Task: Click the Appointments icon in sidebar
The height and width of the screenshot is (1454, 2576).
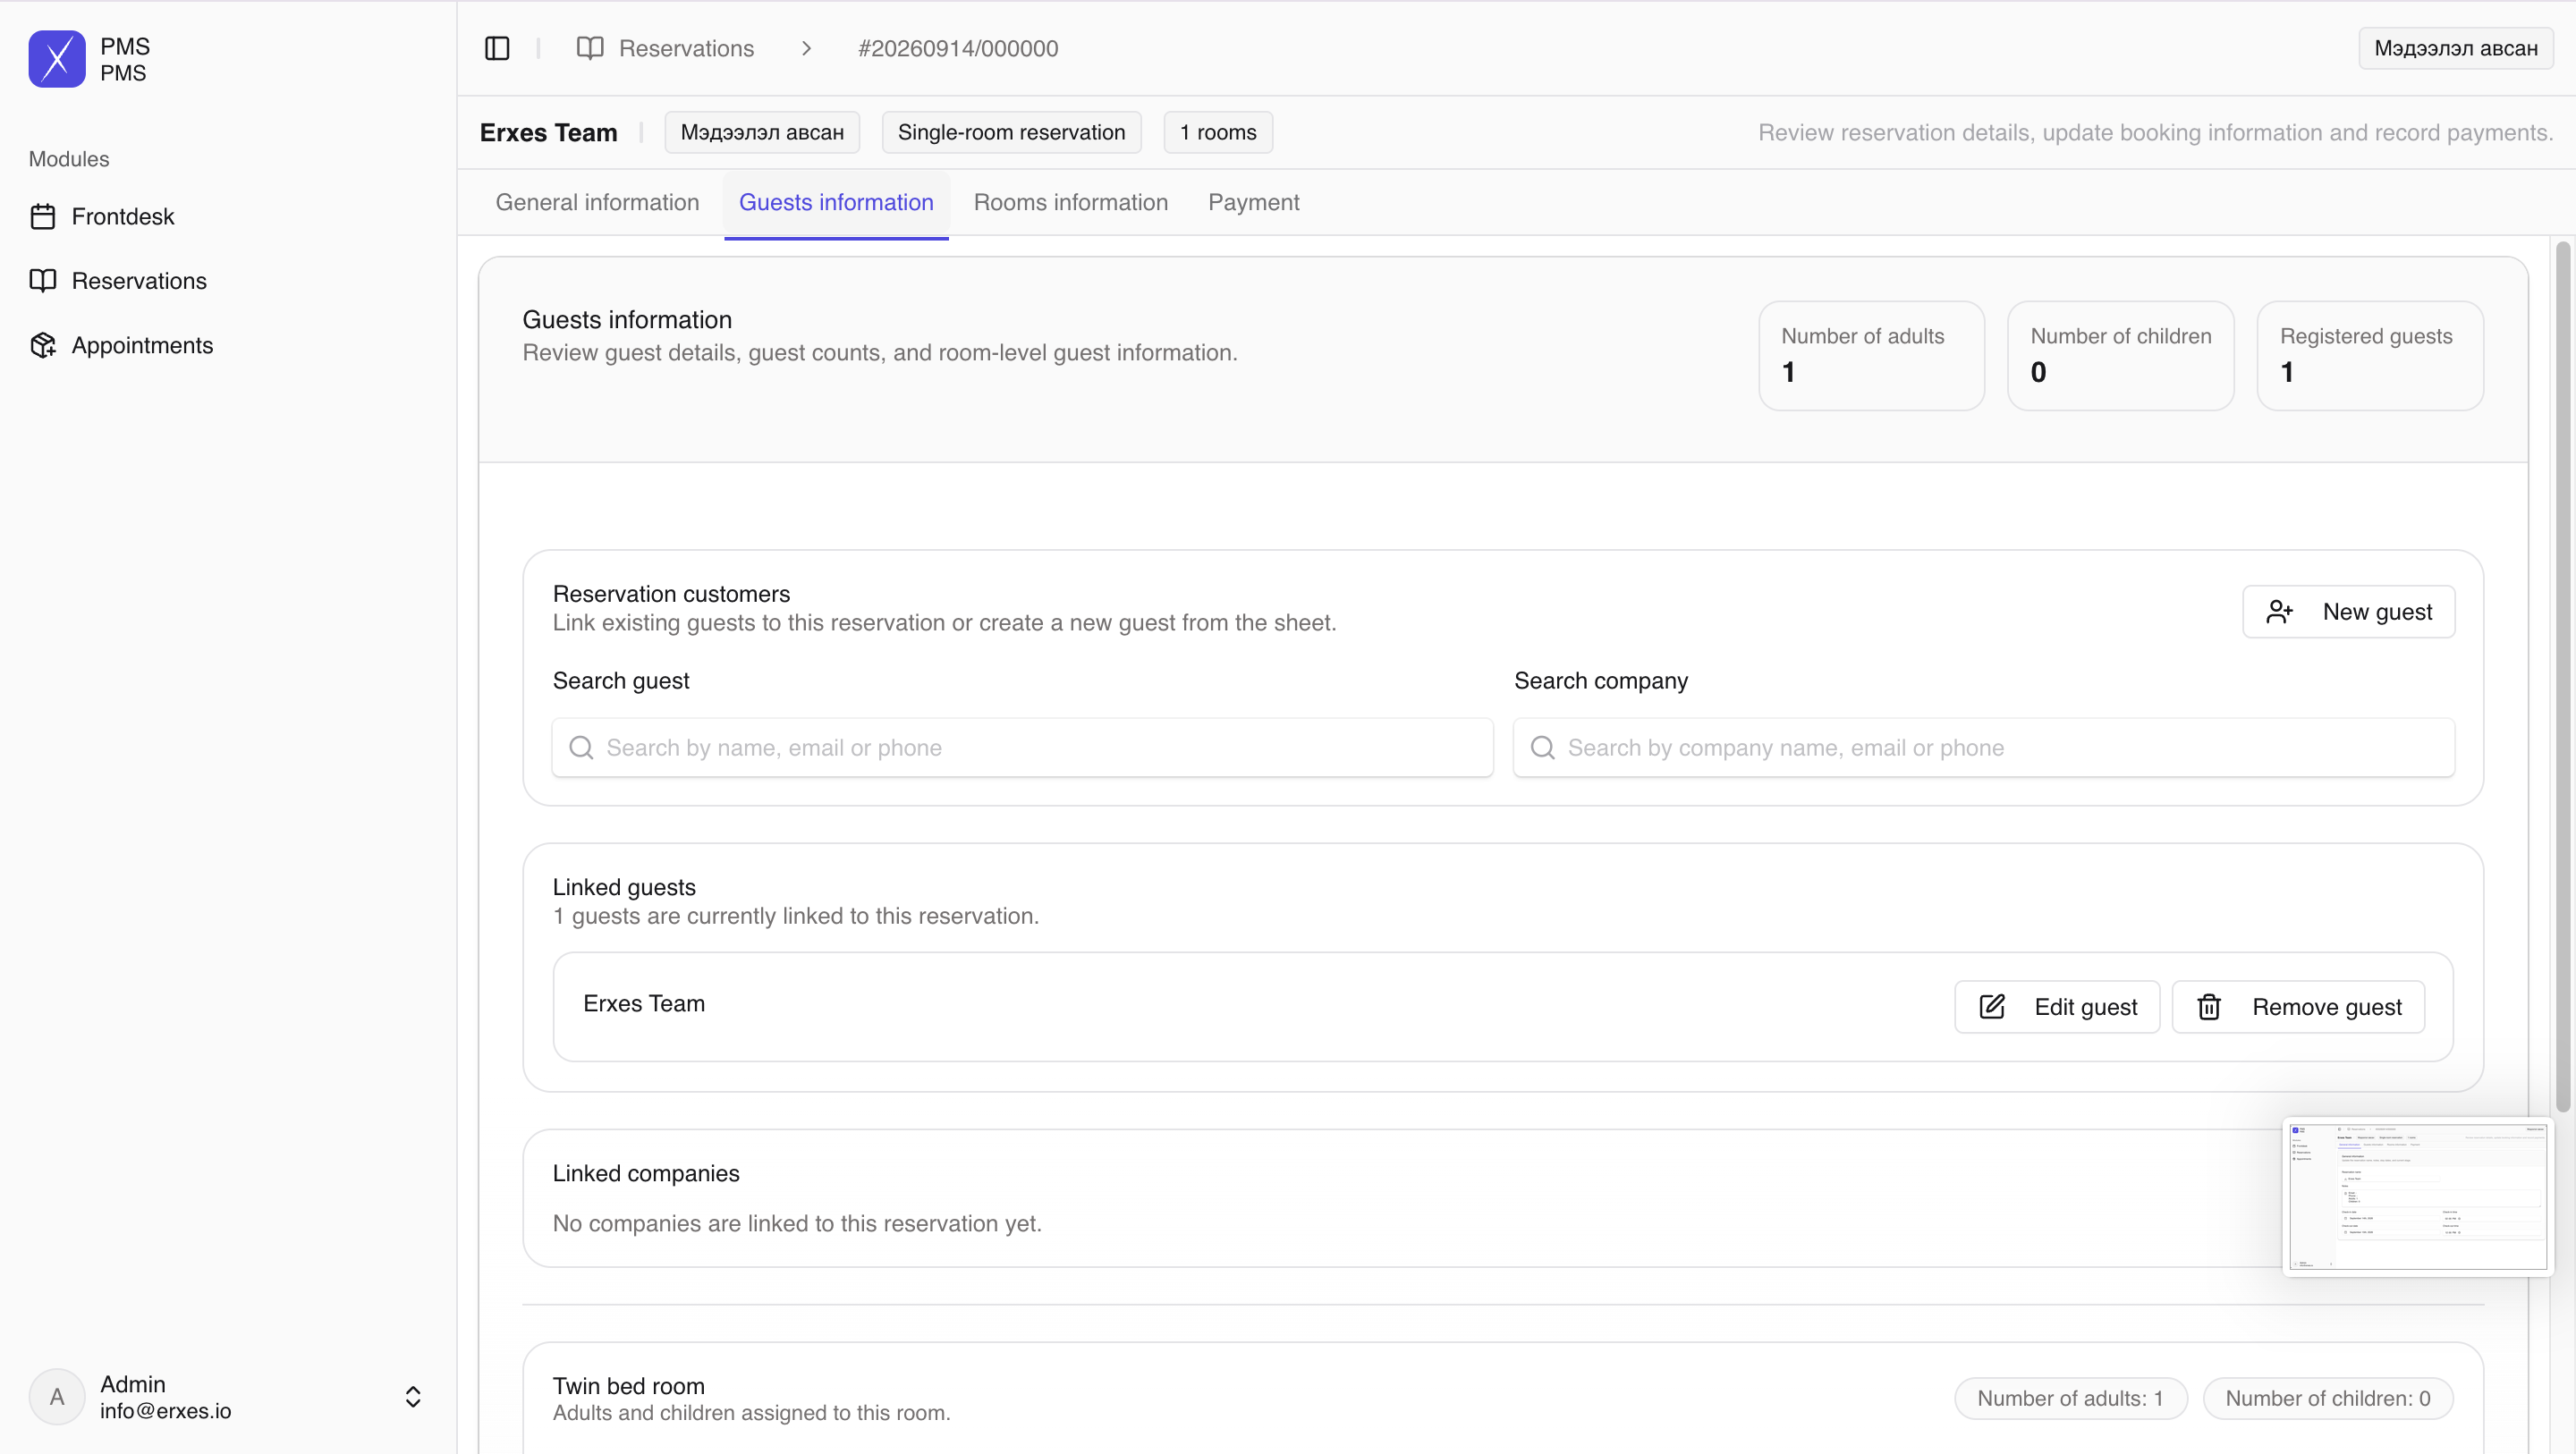Action: point(43,345)
